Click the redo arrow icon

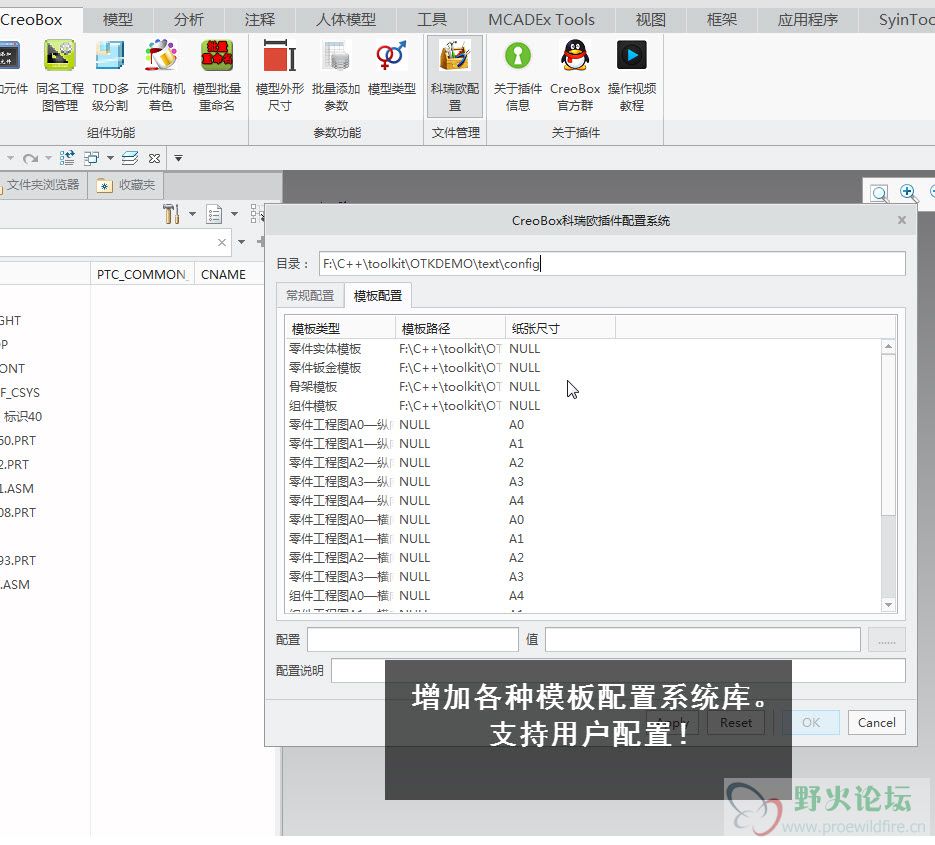click(x=30, y=159)
